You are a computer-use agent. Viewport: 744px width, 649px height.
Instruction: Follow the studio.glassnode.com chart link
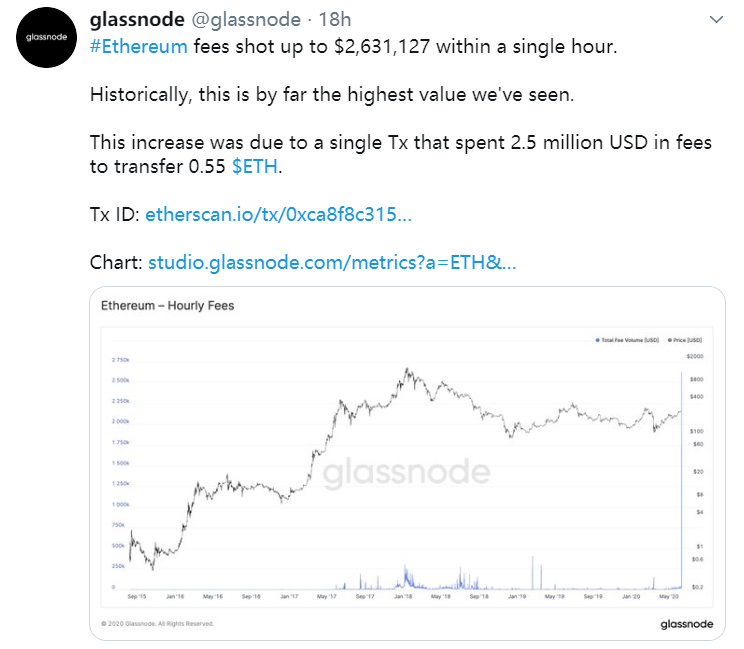(332, 262)
